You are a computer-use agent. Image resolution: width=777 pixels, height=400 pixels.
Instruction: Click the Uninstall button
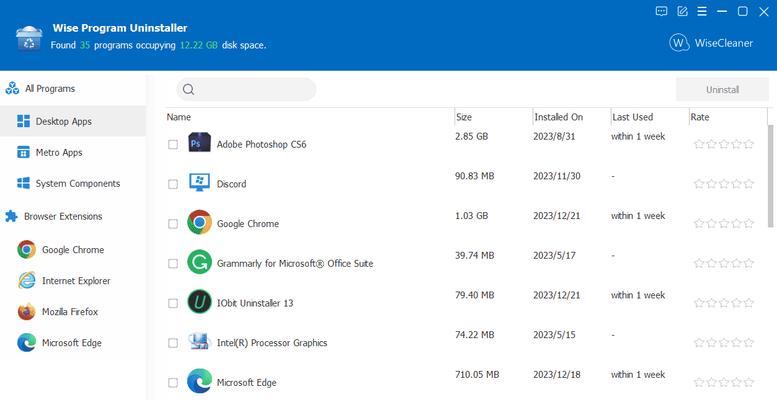pyautogui.click(x=722, y=90)
